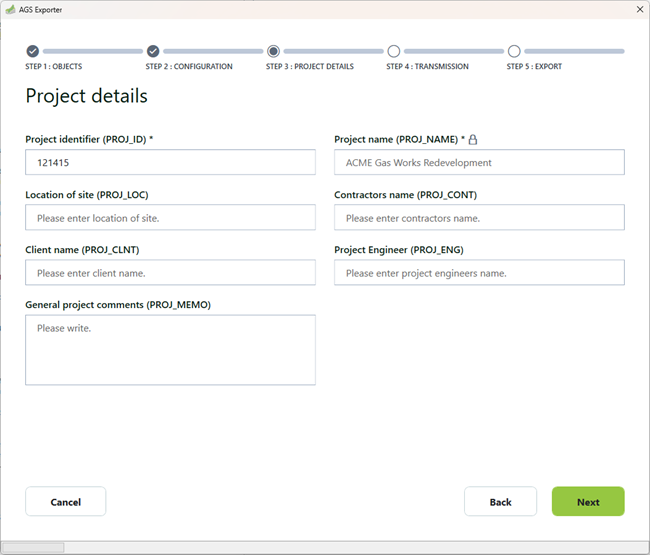Click the General project comments text area
The width and height of the screenshot is (650, 555).
pos(170,350)
